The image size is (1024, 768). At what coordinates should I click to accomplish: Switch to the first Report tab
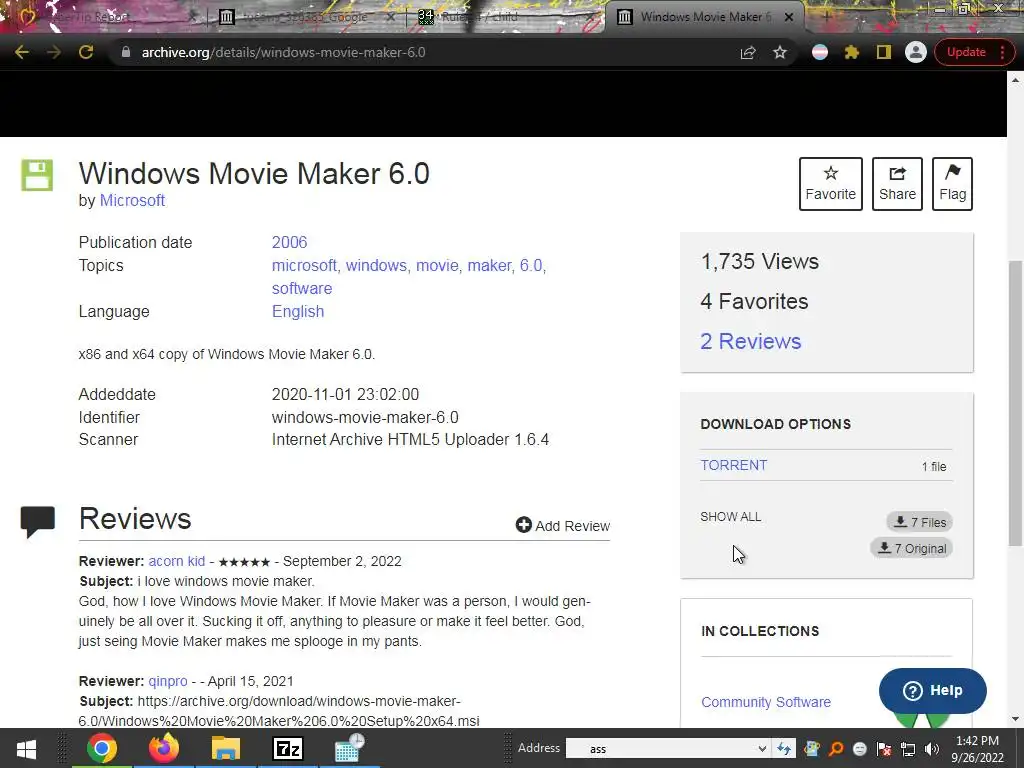click(103, 17)
